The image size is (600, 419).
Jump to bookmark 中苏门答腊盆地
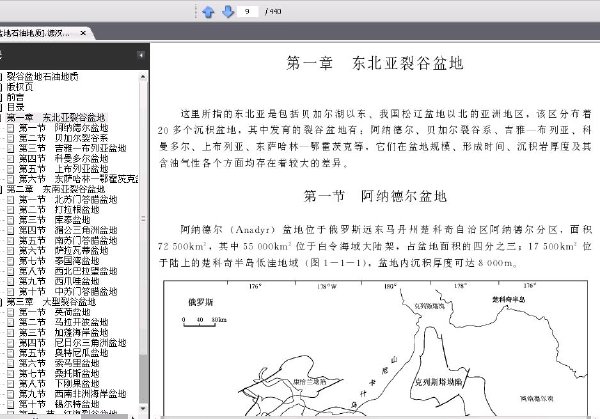coord(68,292)
